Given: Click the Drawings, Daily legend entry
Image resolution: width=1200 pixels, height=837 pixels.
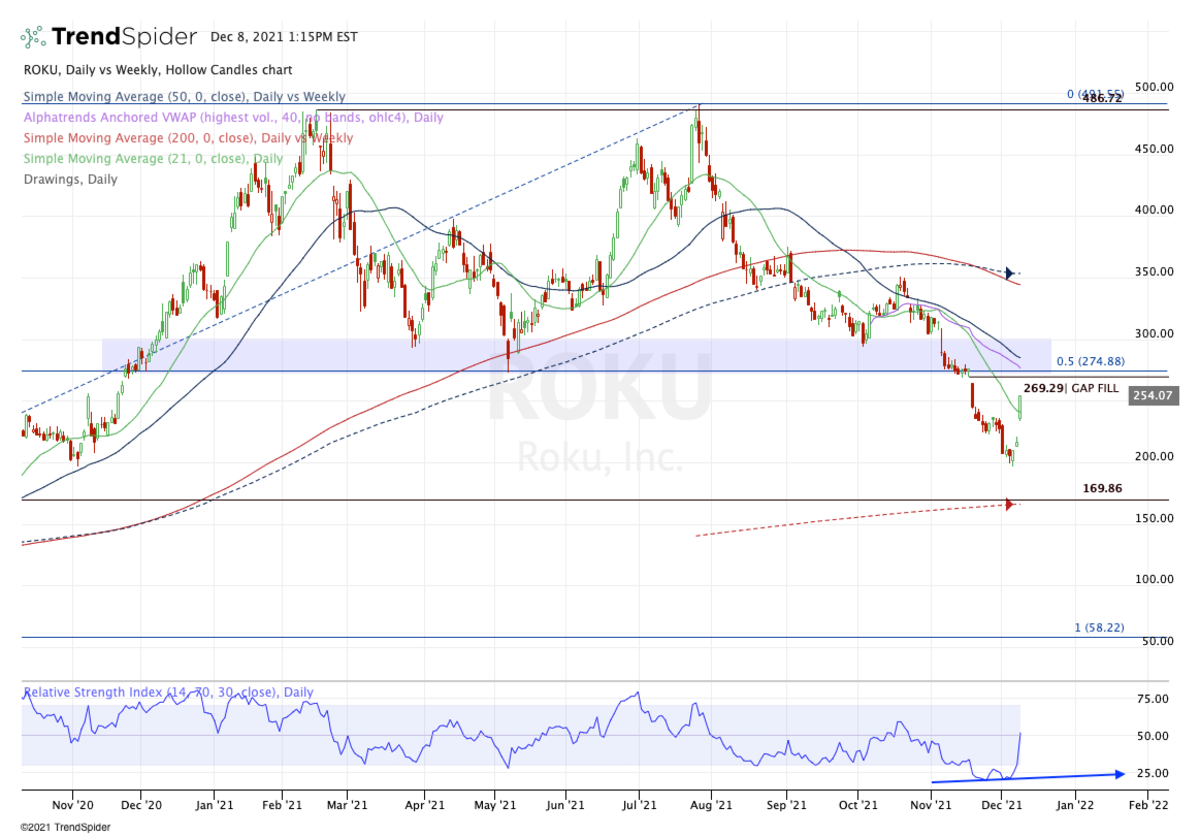Looking at the screenshot, I should 69,180.
